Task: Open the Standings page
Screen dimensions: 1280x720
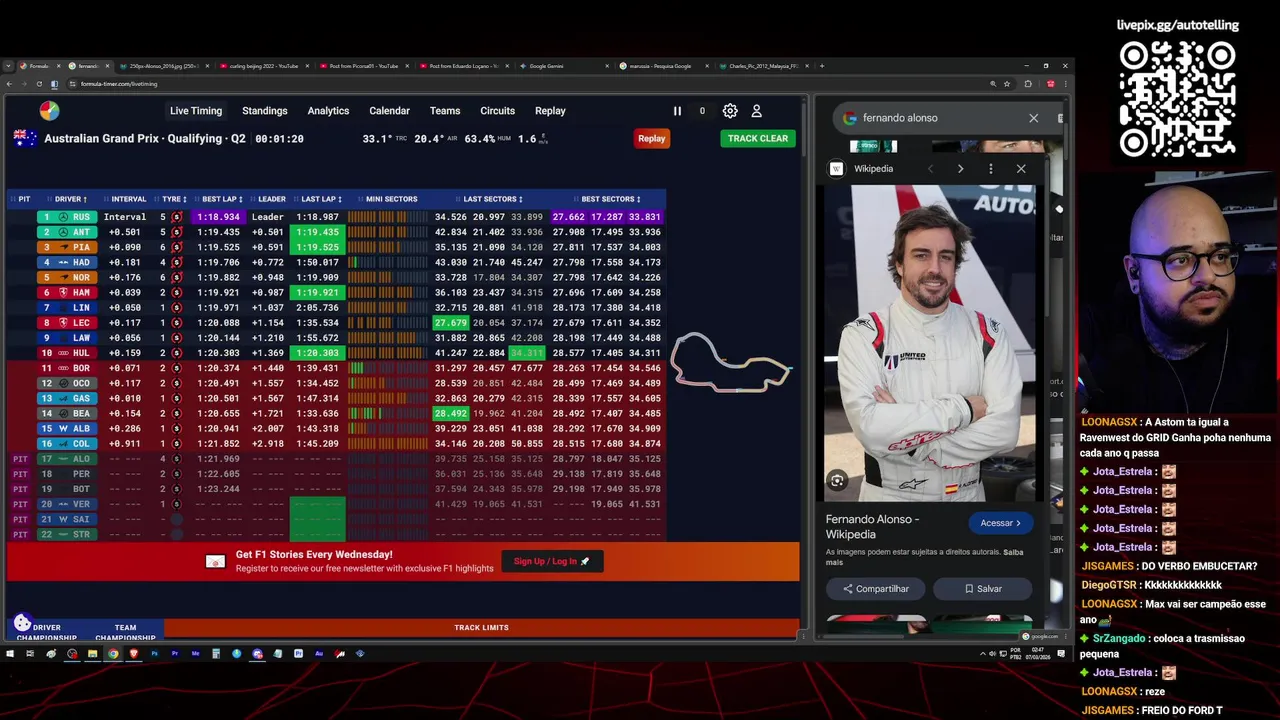Action: (265, 111)
